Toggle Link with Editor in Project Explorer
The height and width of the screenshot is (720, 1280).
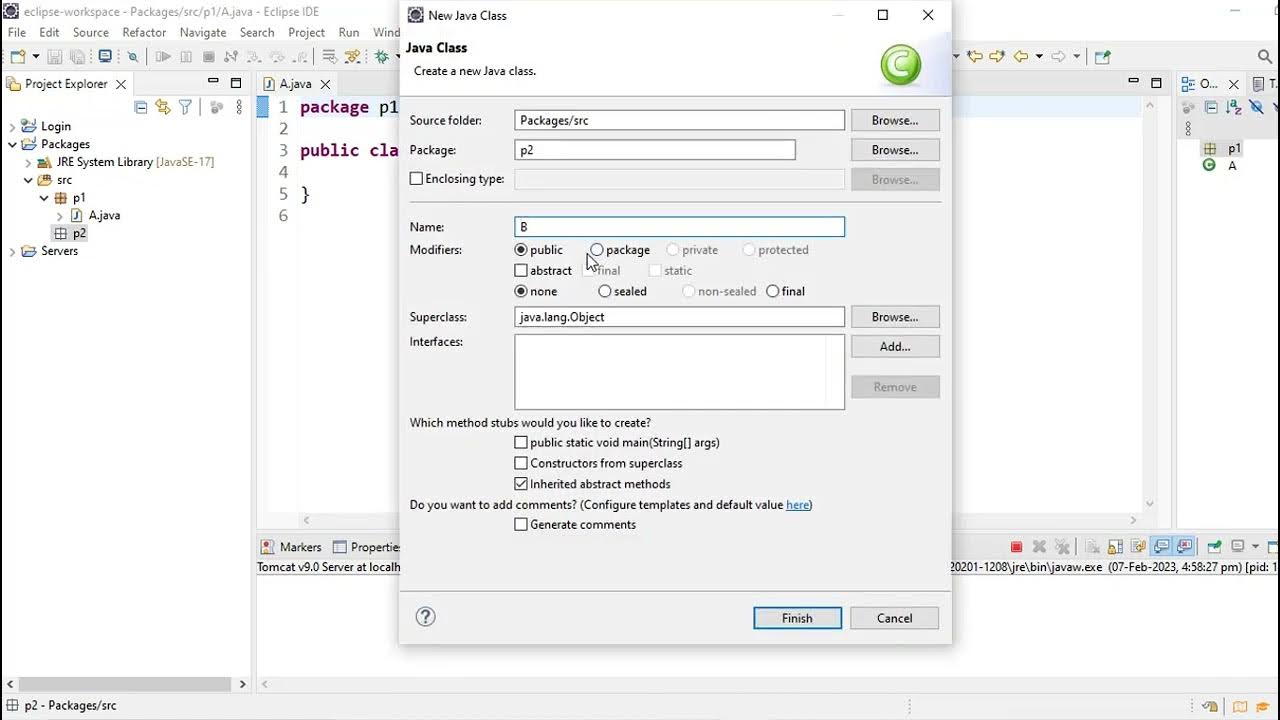(x=163, y=107)
